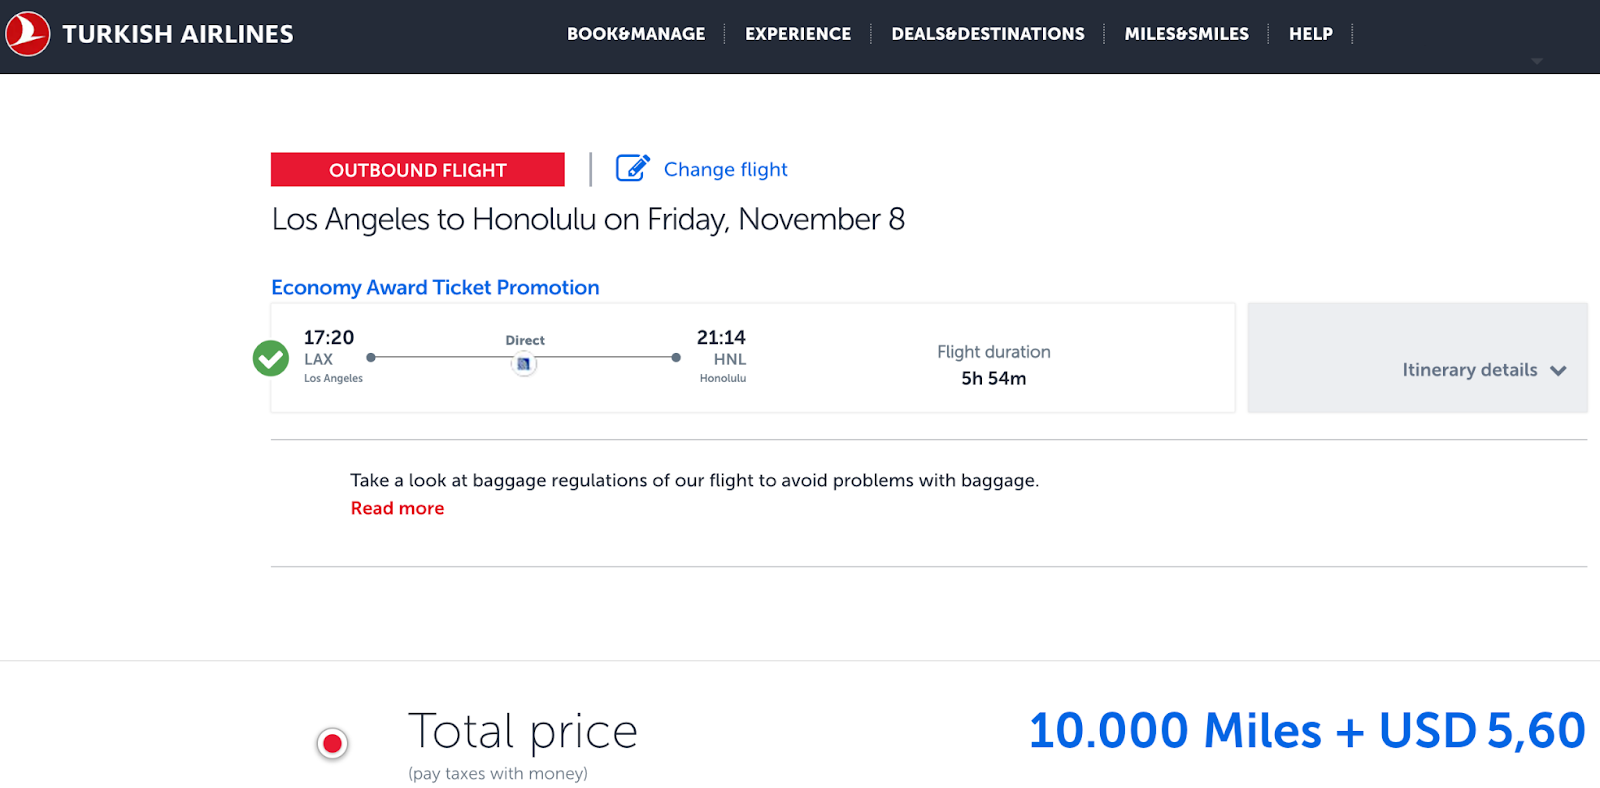Click the Itinerary details panel
The height and width of the screenshot is (788, 1600).
pyautogui.click(x=1417, y=358)
